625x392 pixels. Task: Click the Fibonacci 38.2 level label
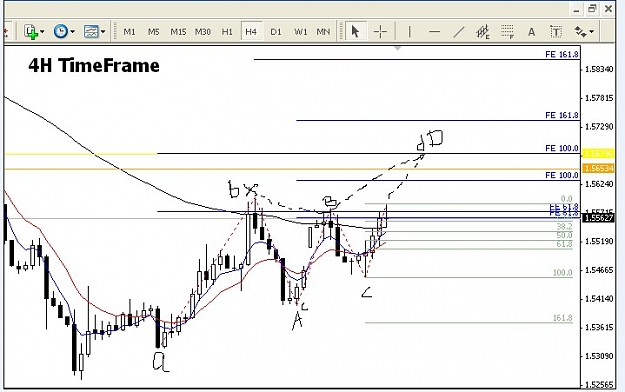click(x=564, y=226)
